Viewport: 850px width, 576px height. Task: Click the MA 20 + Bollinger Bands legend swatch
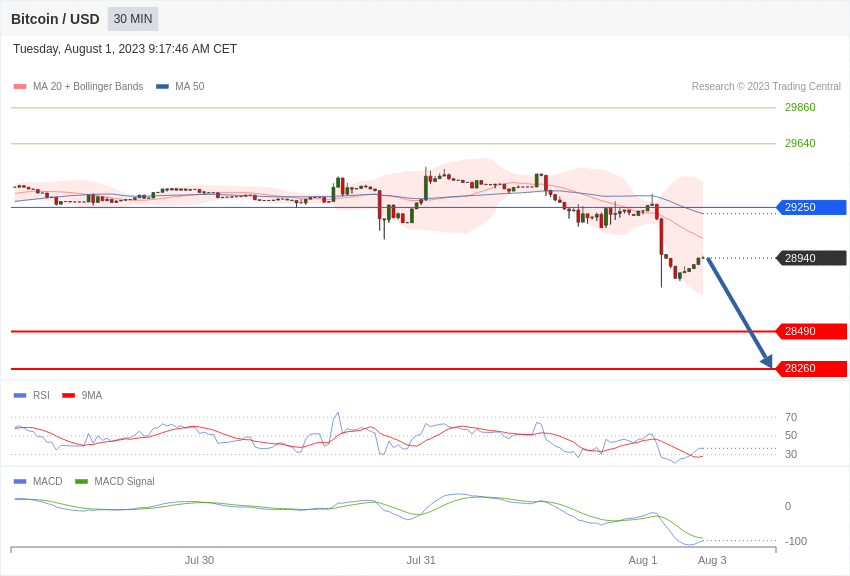coord(20,87)
